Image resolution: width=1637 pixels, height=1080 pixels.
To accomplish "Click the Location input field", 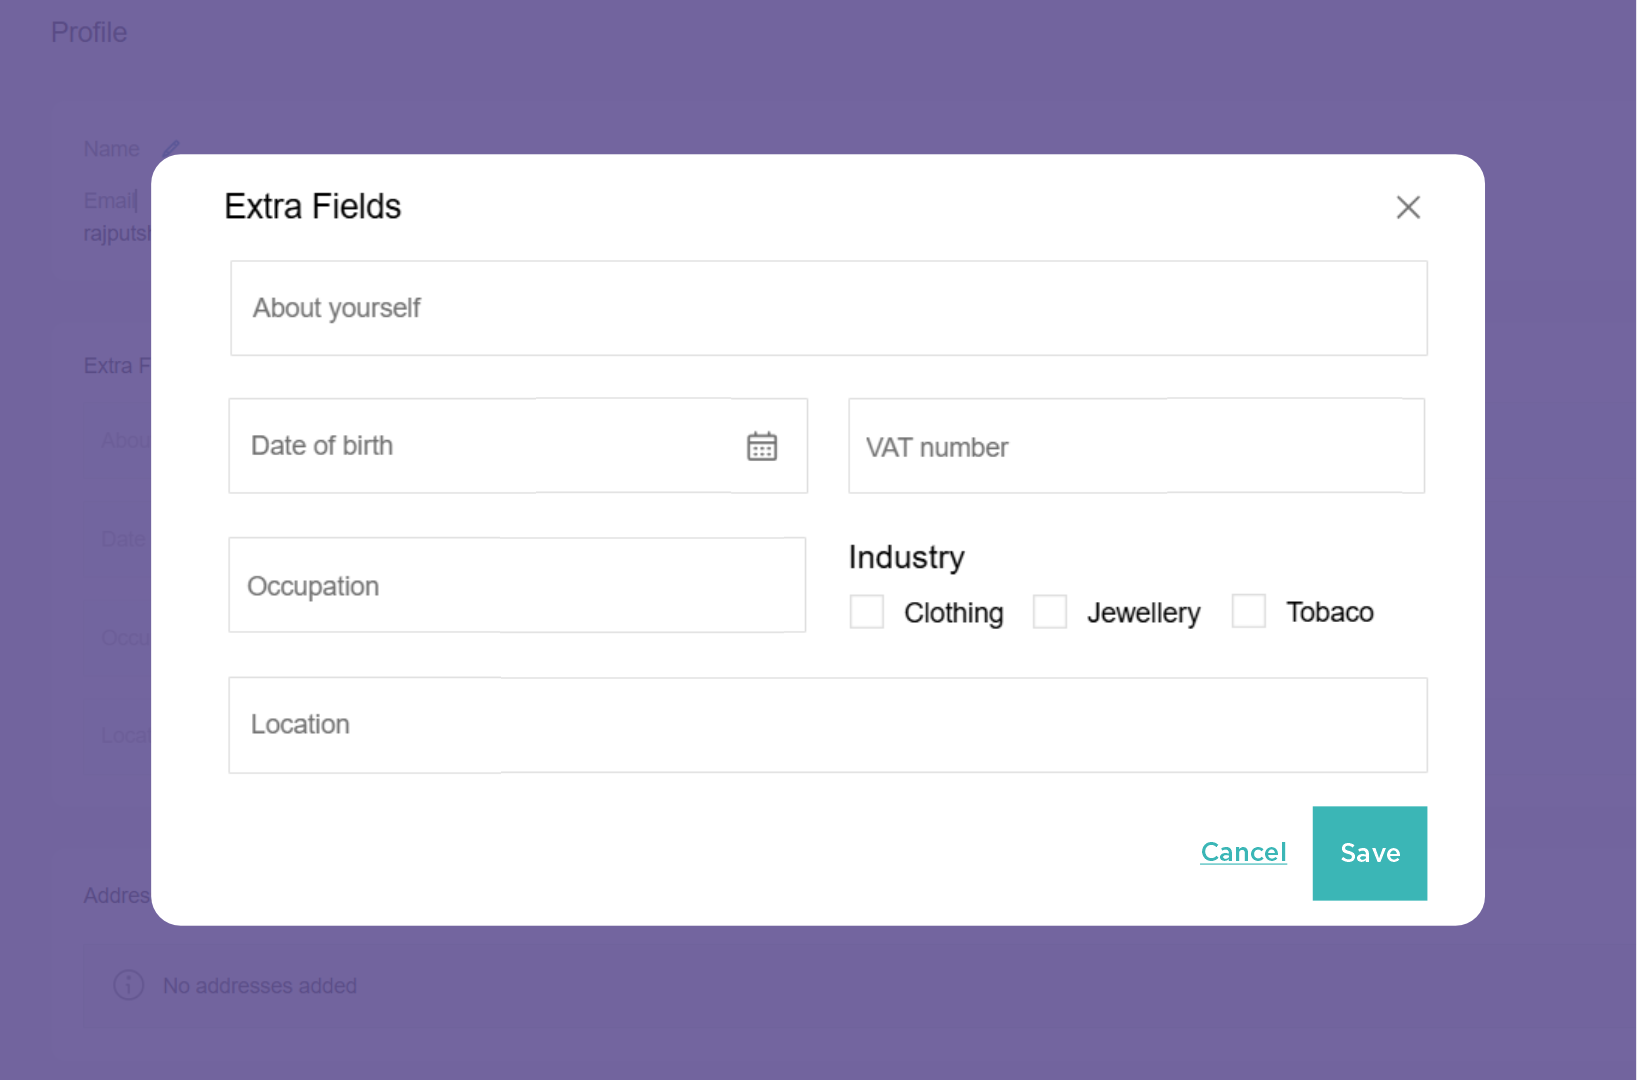I will click(x=828, y=725).
